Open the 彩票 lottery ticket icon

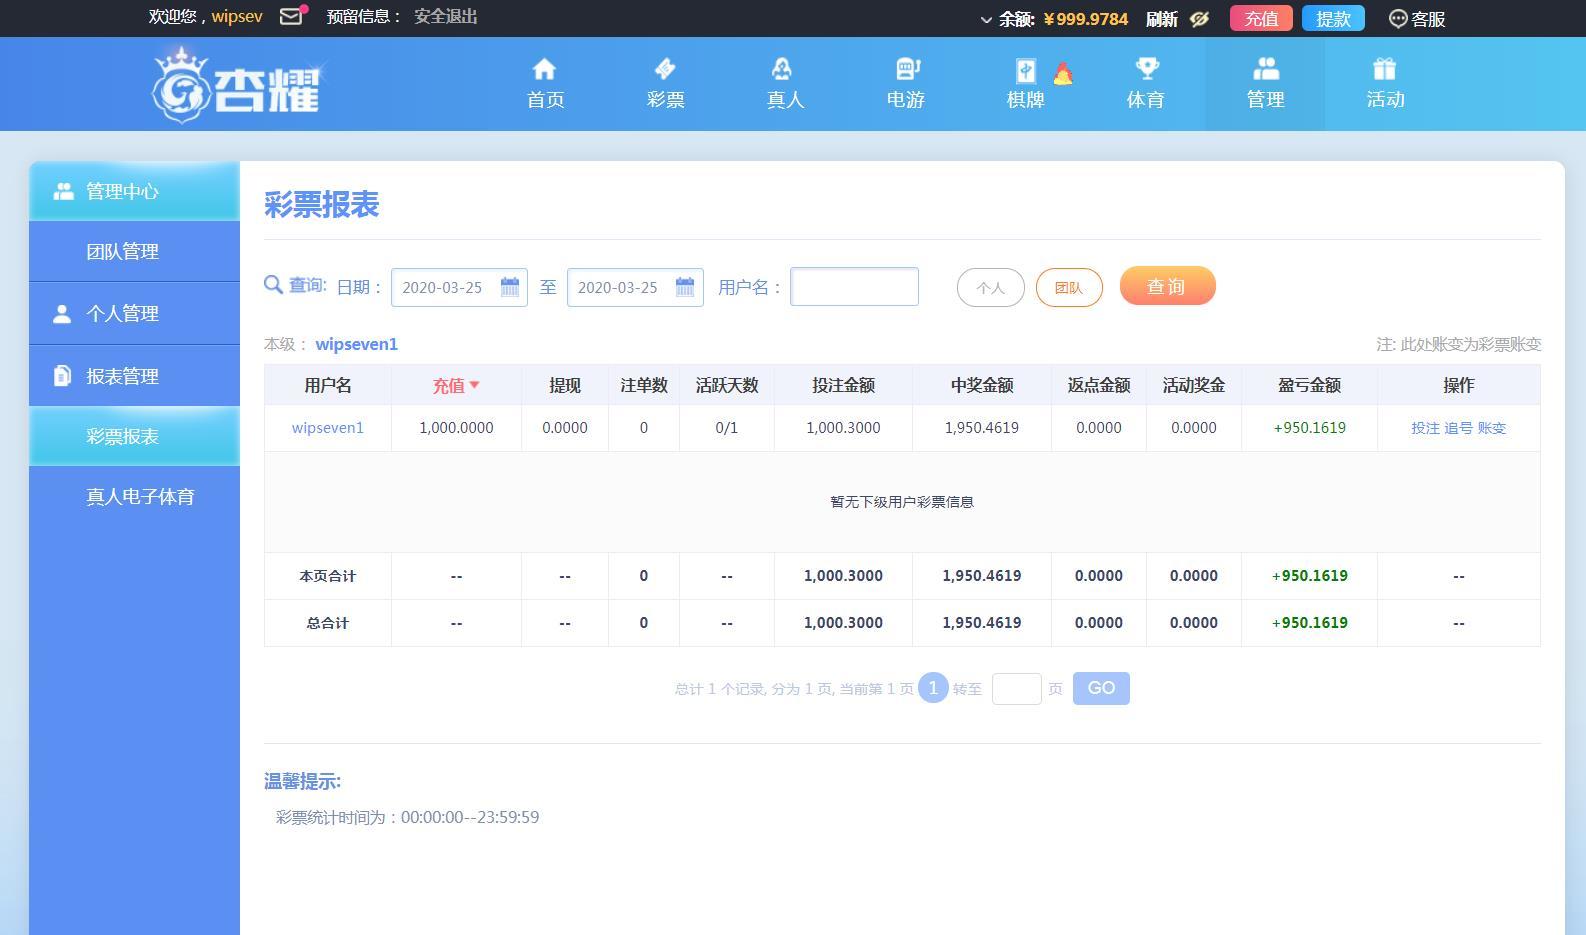coord(665,69)
